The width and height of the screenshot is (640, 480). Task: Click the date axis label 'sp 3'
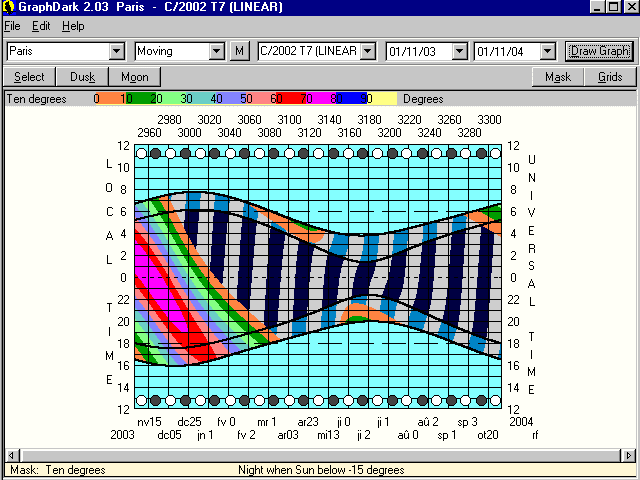pyautogui.click(x=468, y=422)
